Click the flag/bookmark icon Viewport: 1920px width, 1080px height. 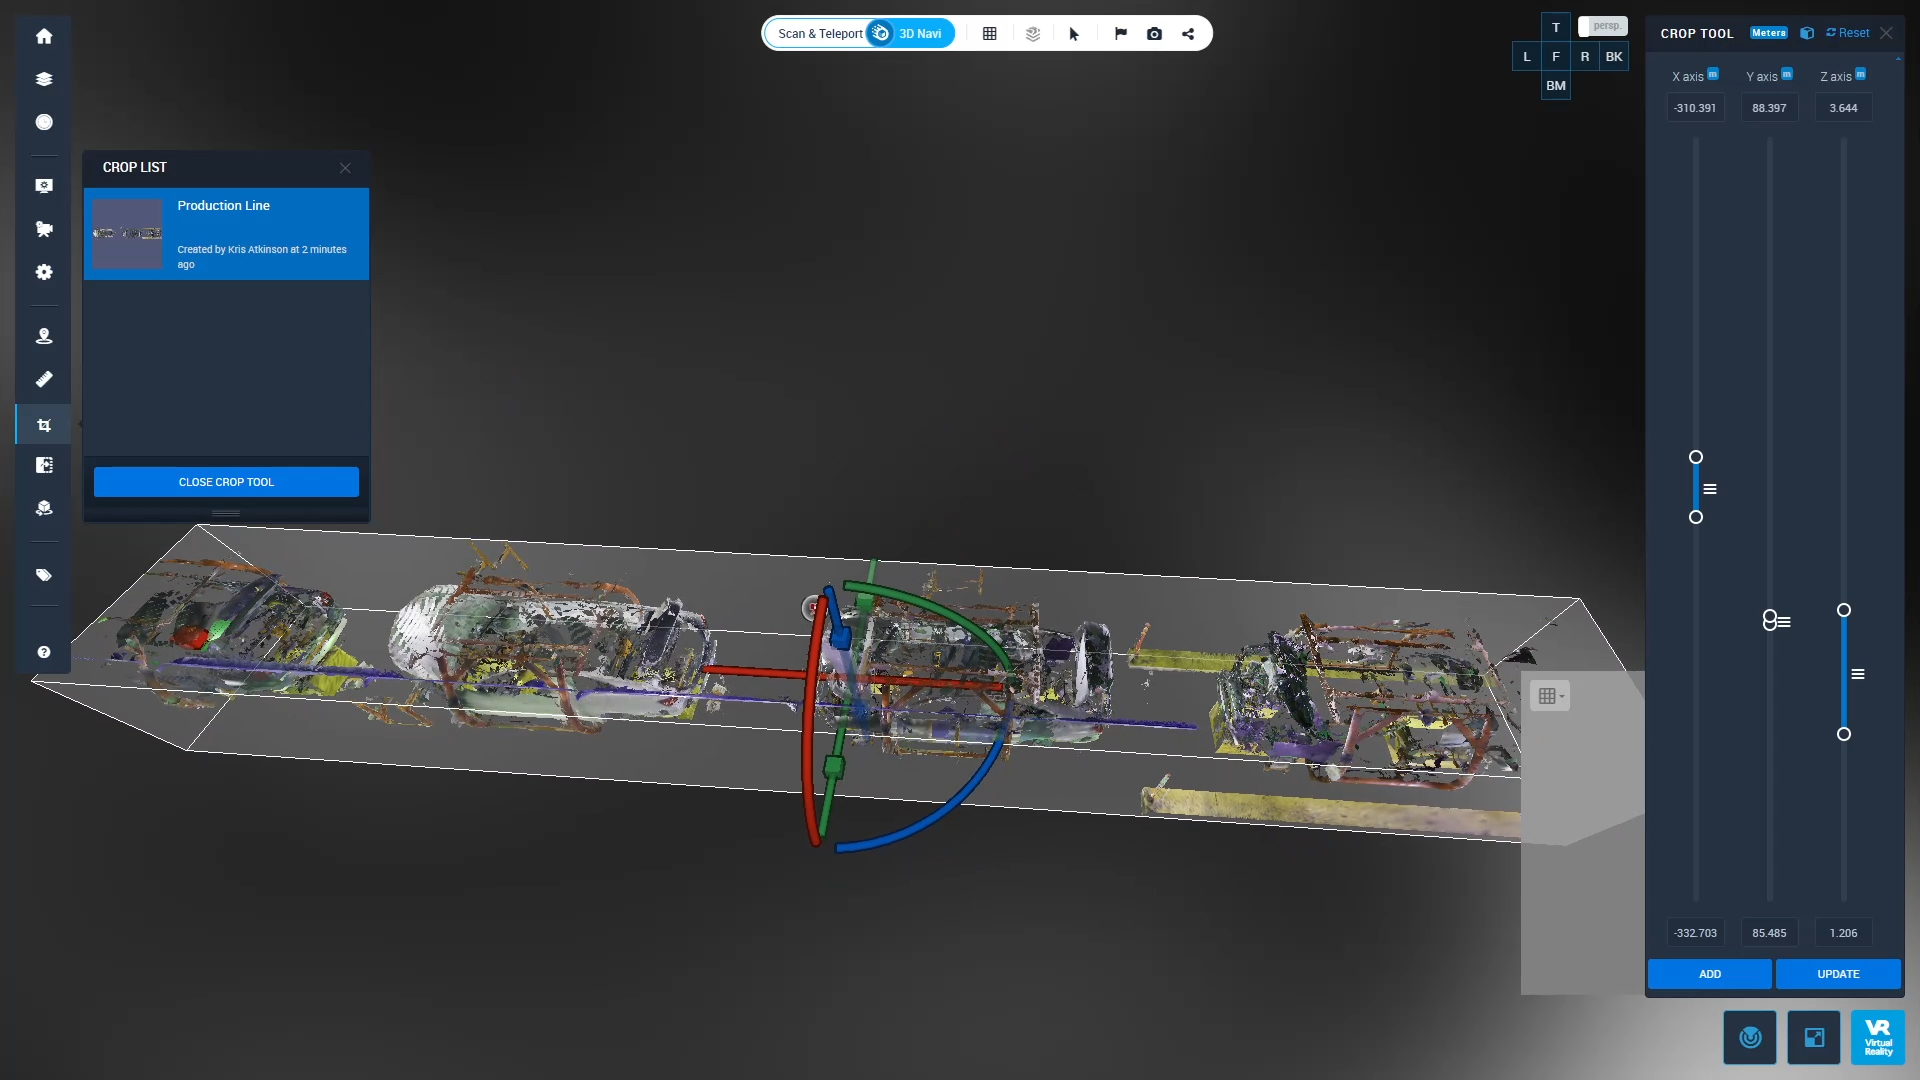click(1120, 33)
